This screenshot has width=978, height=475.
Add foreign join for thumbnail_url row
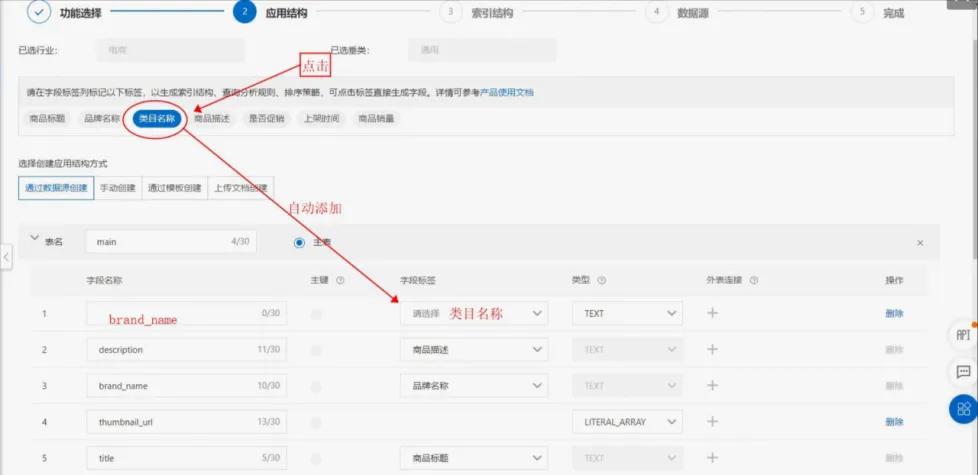coord(712,421)
